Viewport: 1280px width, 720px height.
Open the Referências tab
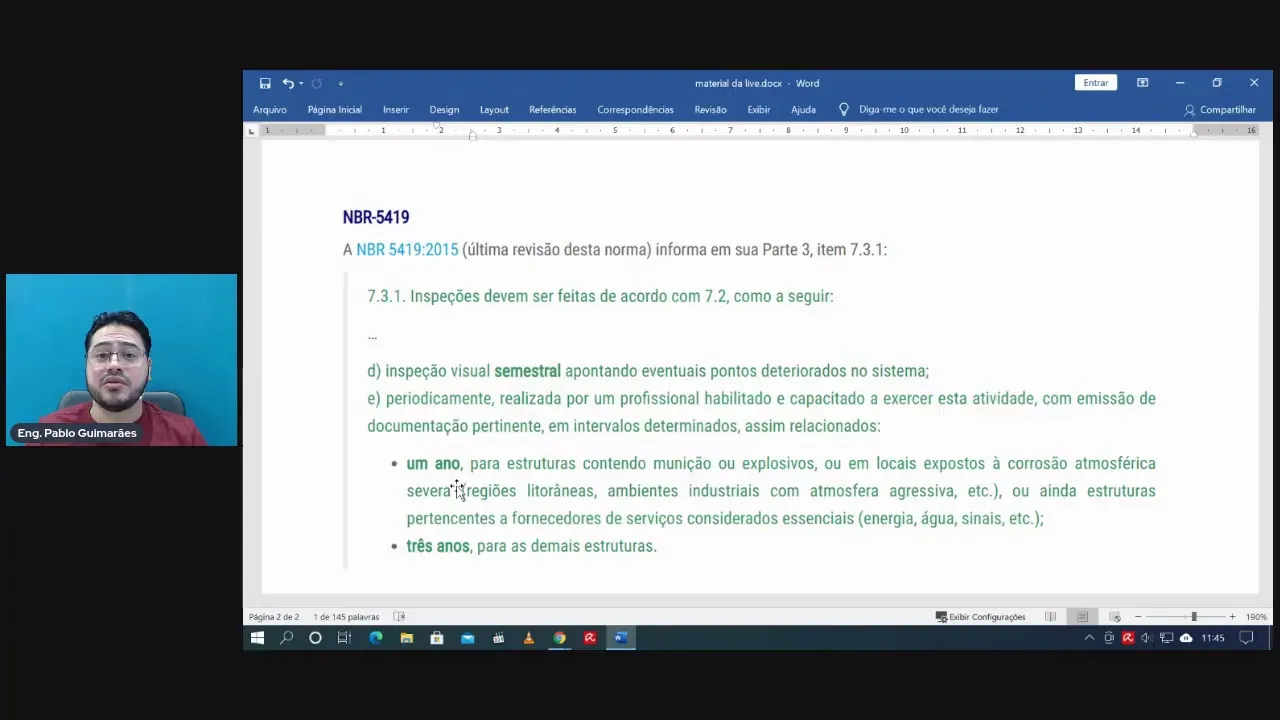(x=553, y=110)
